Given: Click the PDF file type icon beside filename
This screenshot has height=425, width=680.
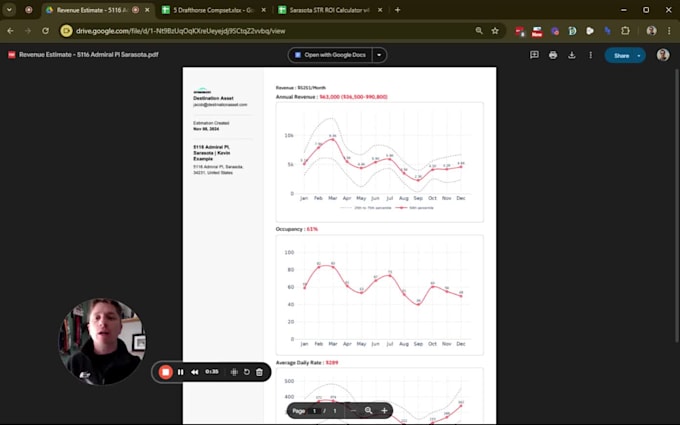Looking at the screenshot, I should point(12,55).
